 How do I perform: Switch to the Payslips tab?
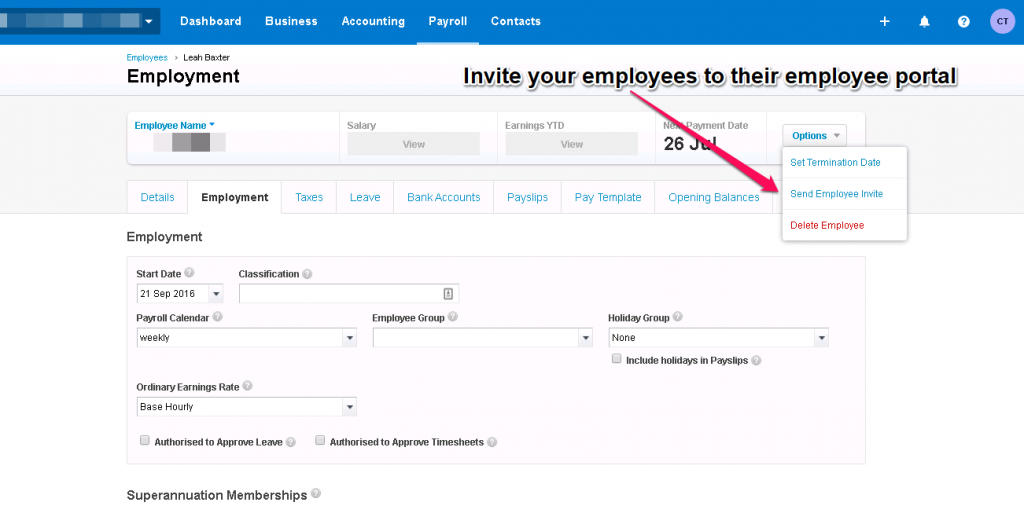527,197
